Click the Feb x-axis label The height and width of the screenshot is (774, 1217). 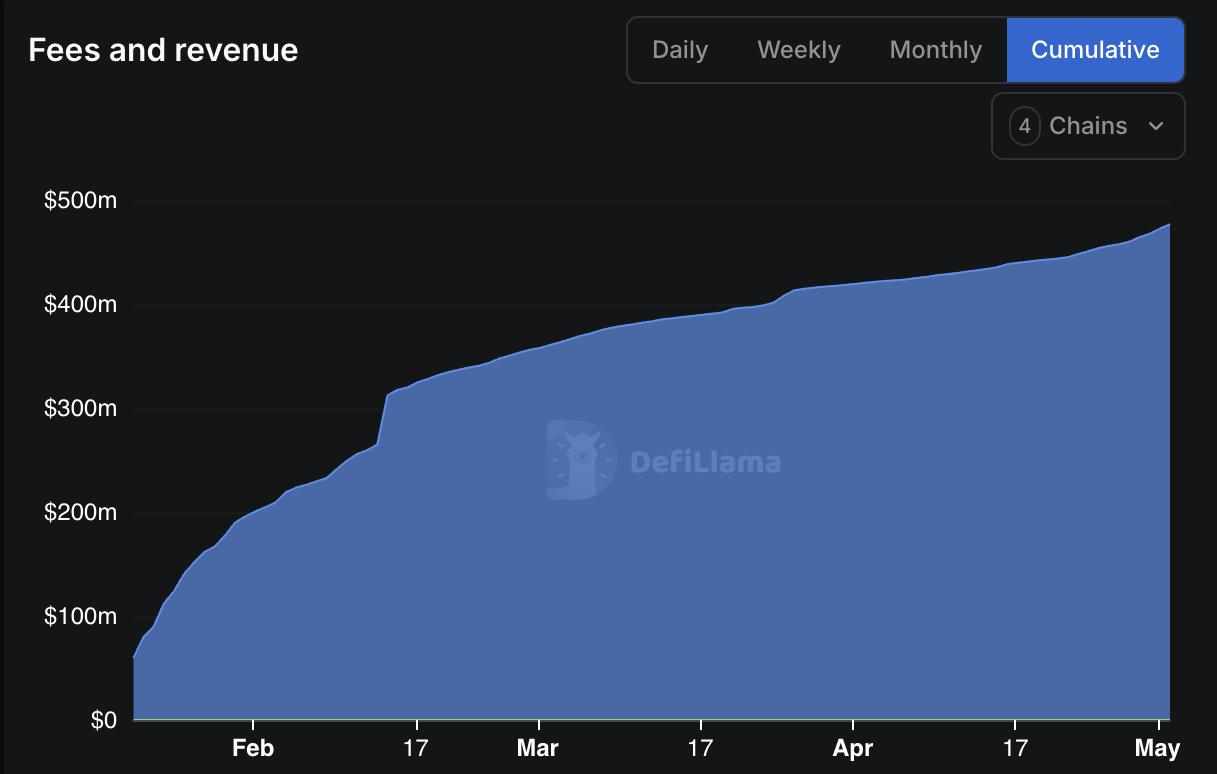(x=253, y=747)
